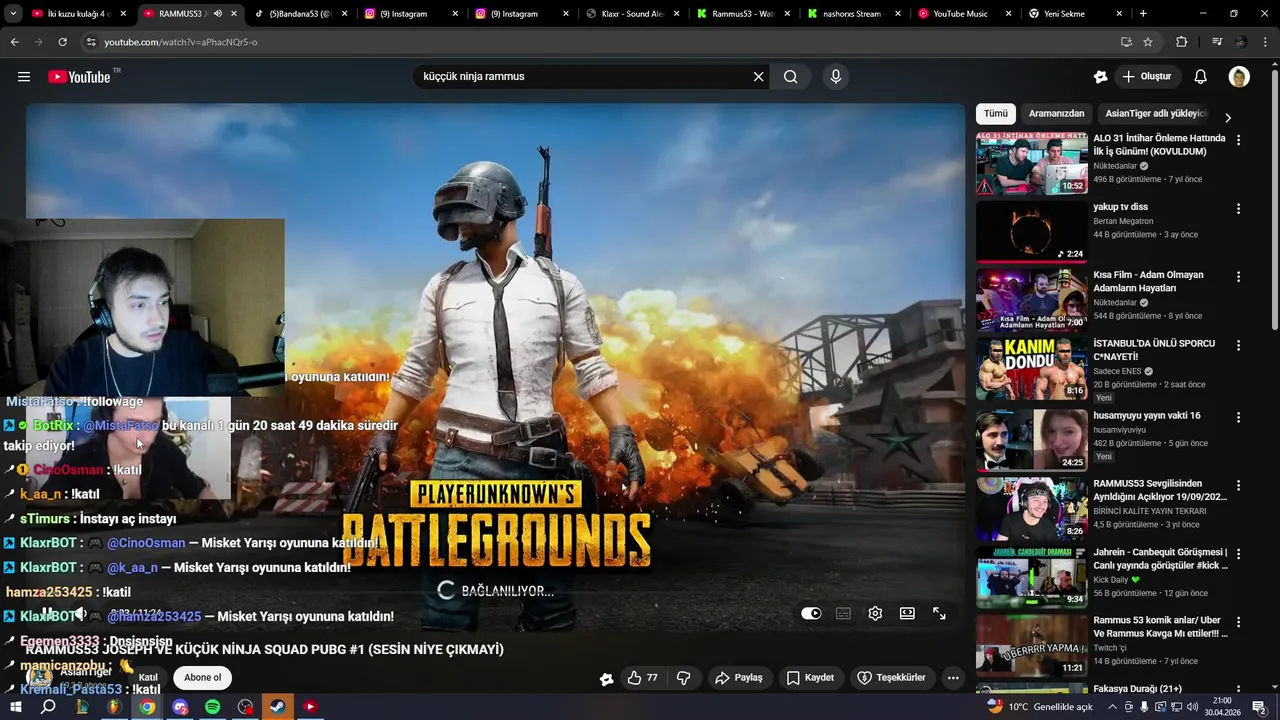Show hidden system tray icons chevron

(x=1113, y=707)
